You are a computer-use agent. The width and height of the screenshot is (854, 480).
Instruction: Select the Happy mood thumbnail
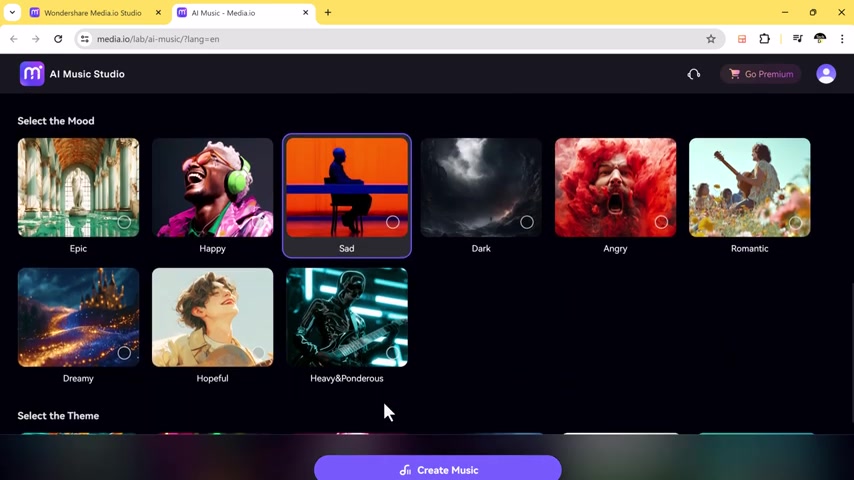pos(212,187)
